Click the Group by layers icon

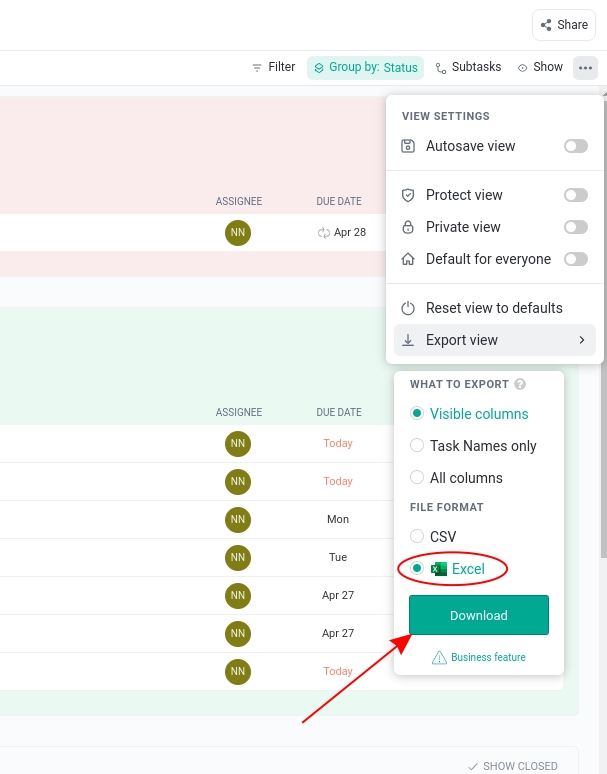pos(319,68)
